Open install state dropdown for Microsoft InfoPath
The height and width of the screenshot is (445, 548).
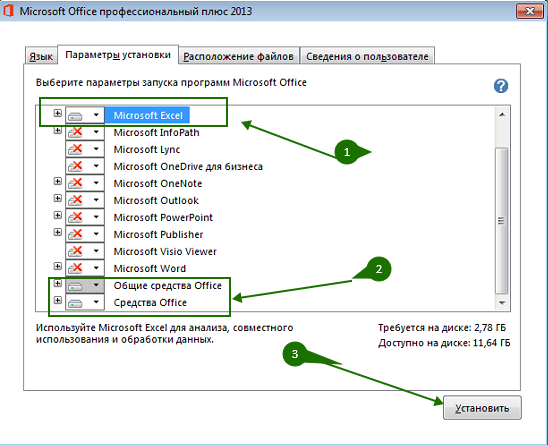point(85,132)
